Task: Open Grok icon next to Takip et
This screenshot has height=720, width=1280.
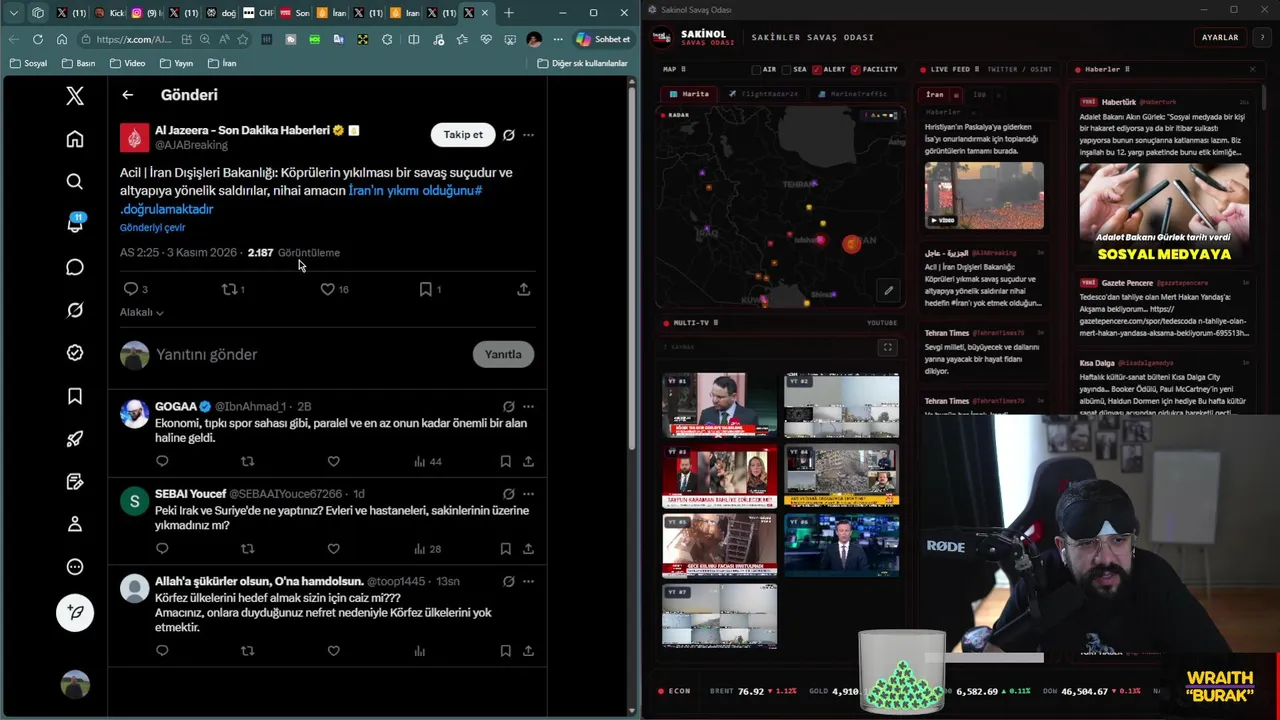Action: pyautogui.click(x=509, y=135)
